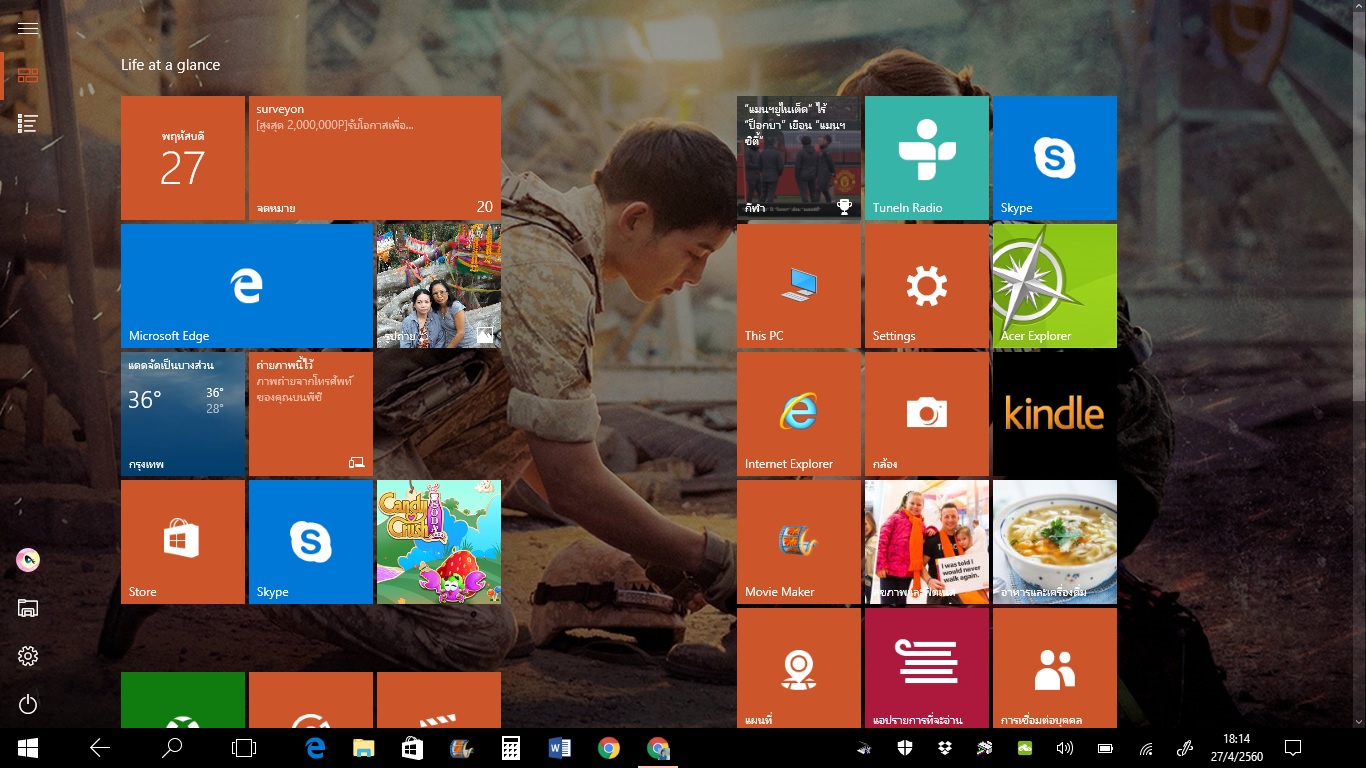Open taskbar Search magnifier

(x=172, y=748)
